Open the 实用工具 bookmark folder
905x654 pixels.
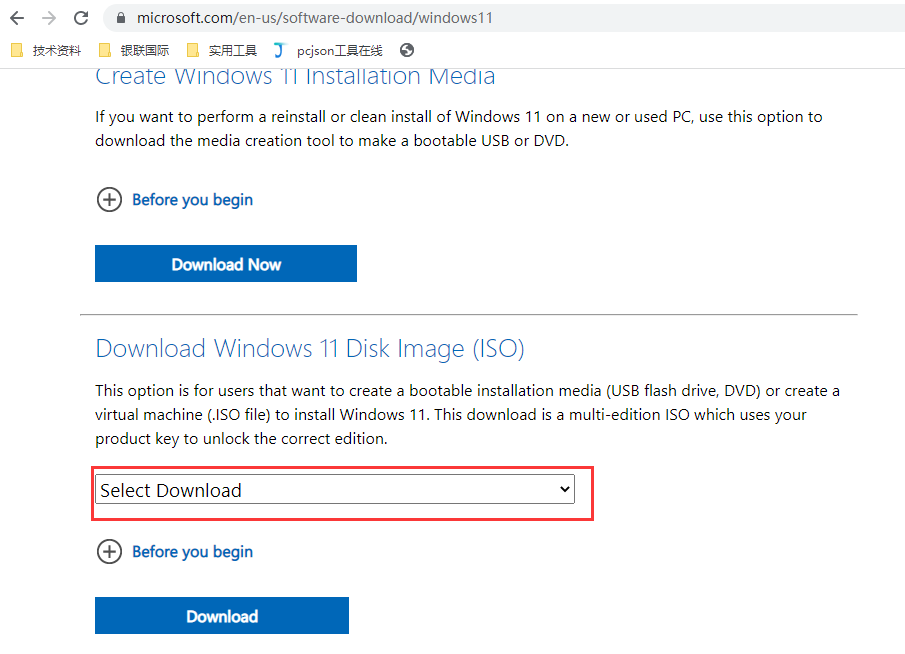222,51
